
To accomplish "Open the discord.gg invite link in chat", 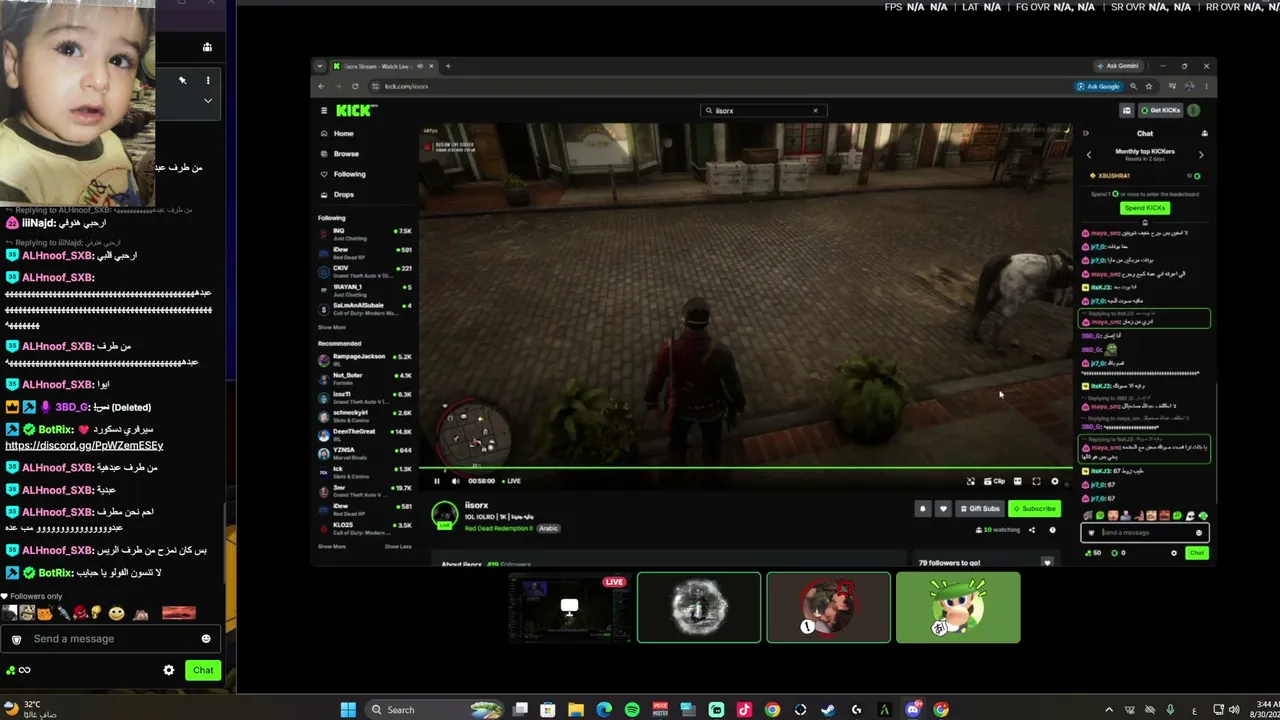I will pos(84,445).
